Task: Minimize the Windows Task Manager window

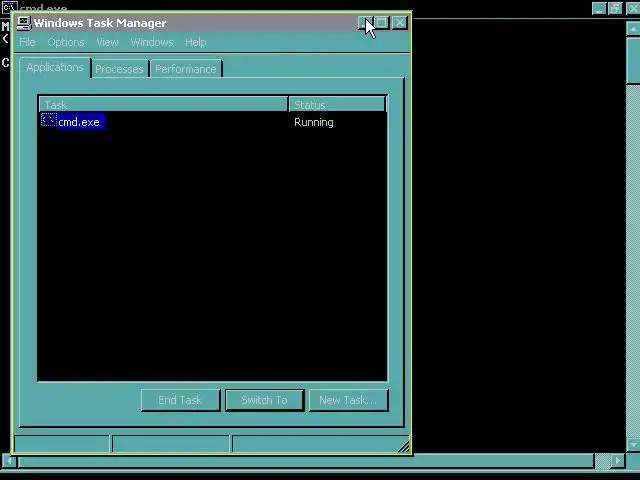Action: 364,23
